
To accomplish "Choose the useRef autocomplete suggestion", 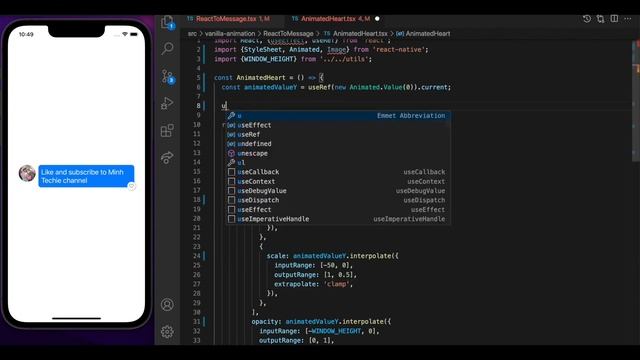I will point(338,135).
